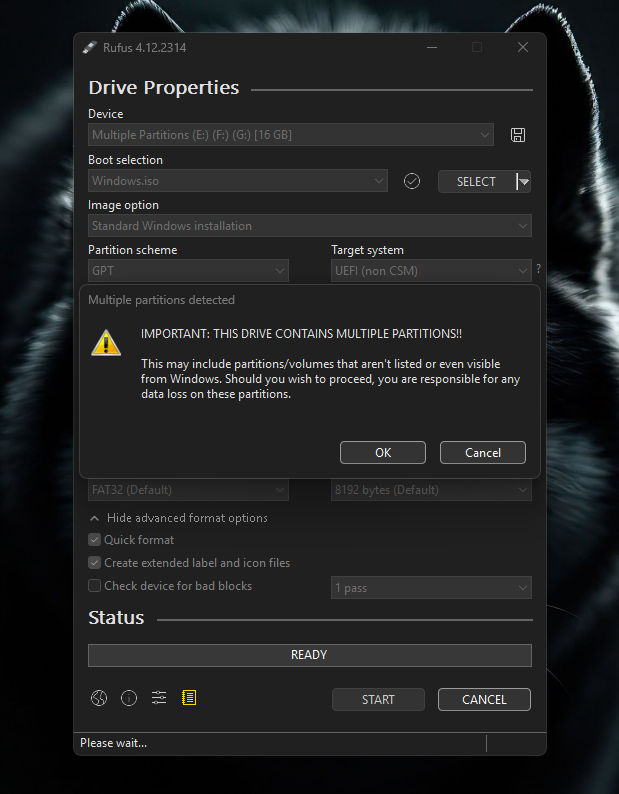Click the Target system question mark help
The width and height of the screenshot is (619, 794).
tap(538, 268)
